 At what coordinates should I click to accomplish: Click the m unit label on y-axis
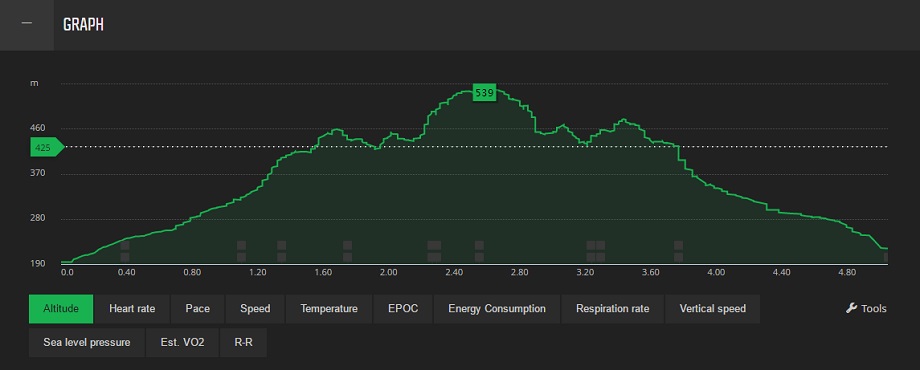(x=34, y=83)
